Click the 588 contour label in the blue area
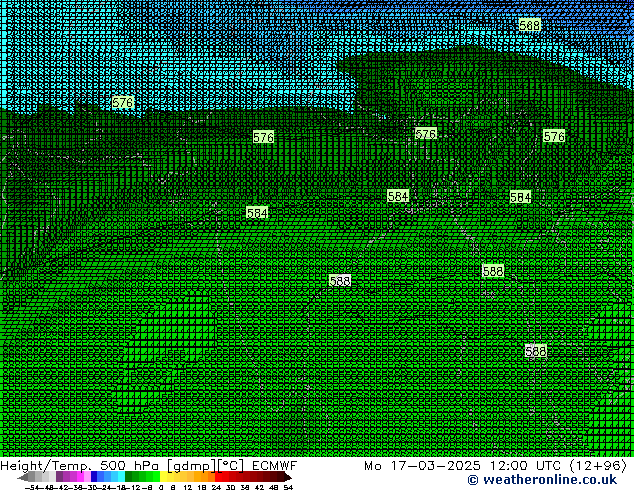 529,25
